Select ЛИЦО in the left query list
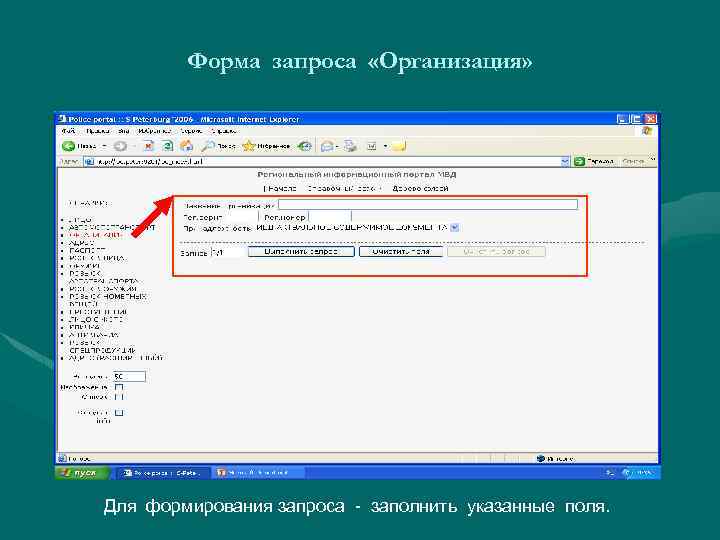 pos(80,220)
